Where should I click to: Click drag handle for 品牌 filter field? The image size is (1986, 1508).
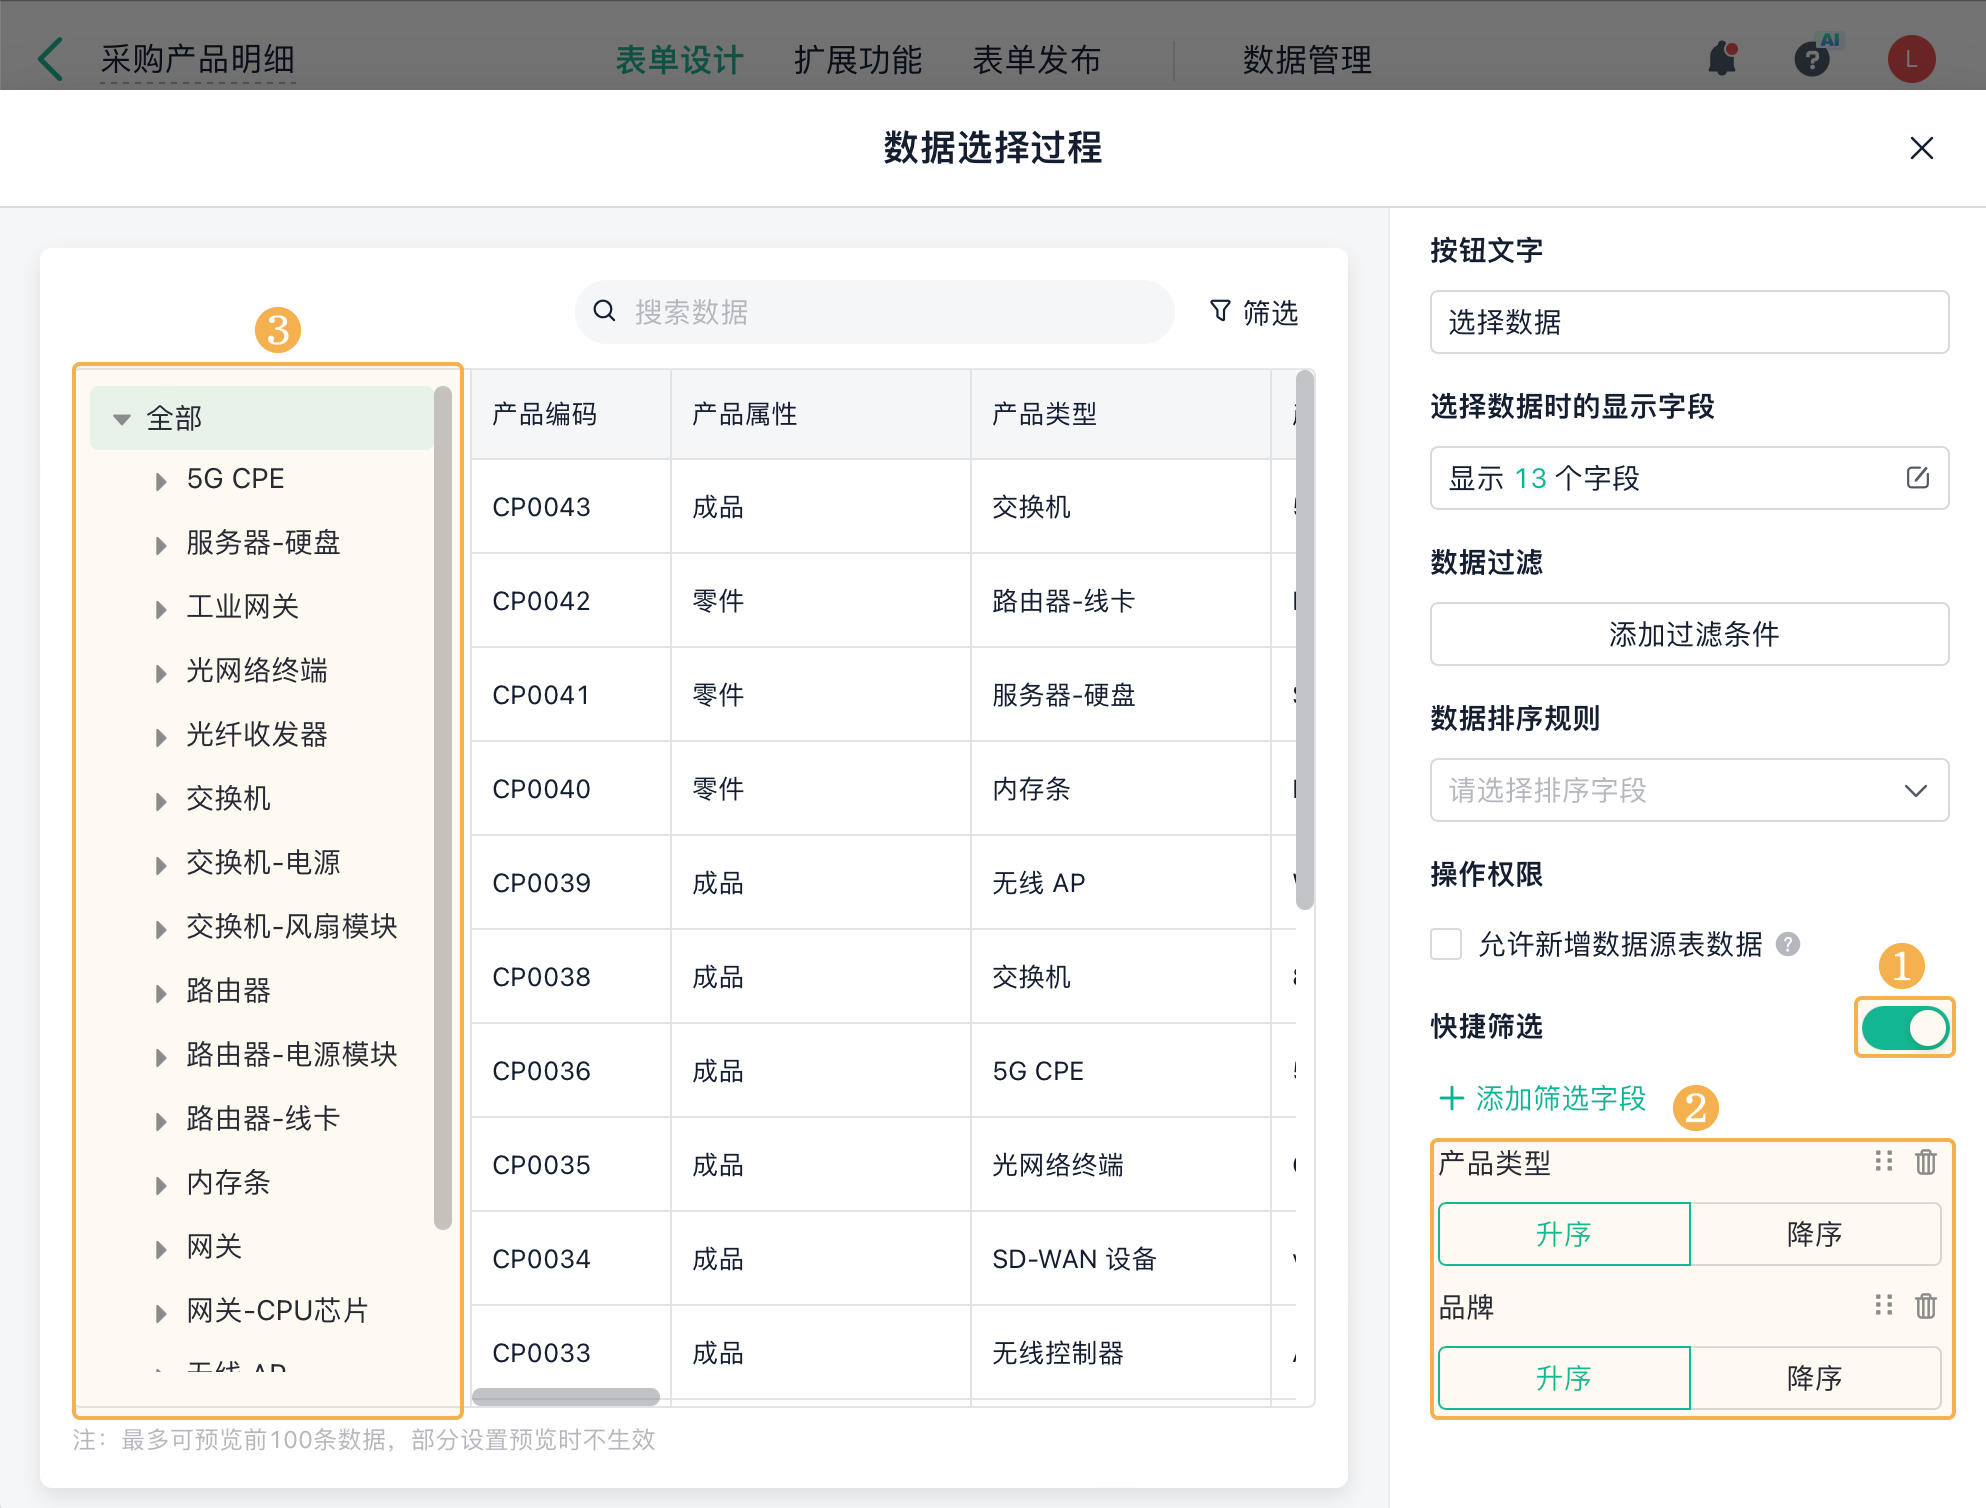click(1884, 1305)
